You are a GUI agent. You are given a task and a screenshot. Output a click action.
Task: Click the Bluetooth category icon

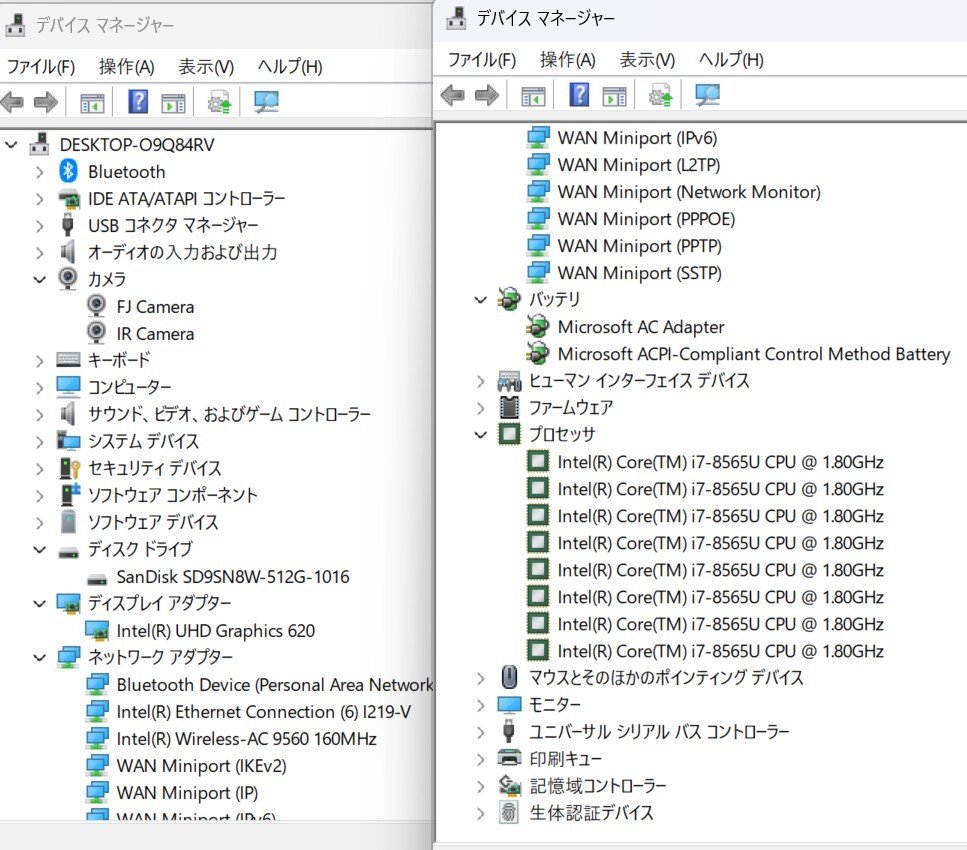pyautogui.click(x=68, y=171)
